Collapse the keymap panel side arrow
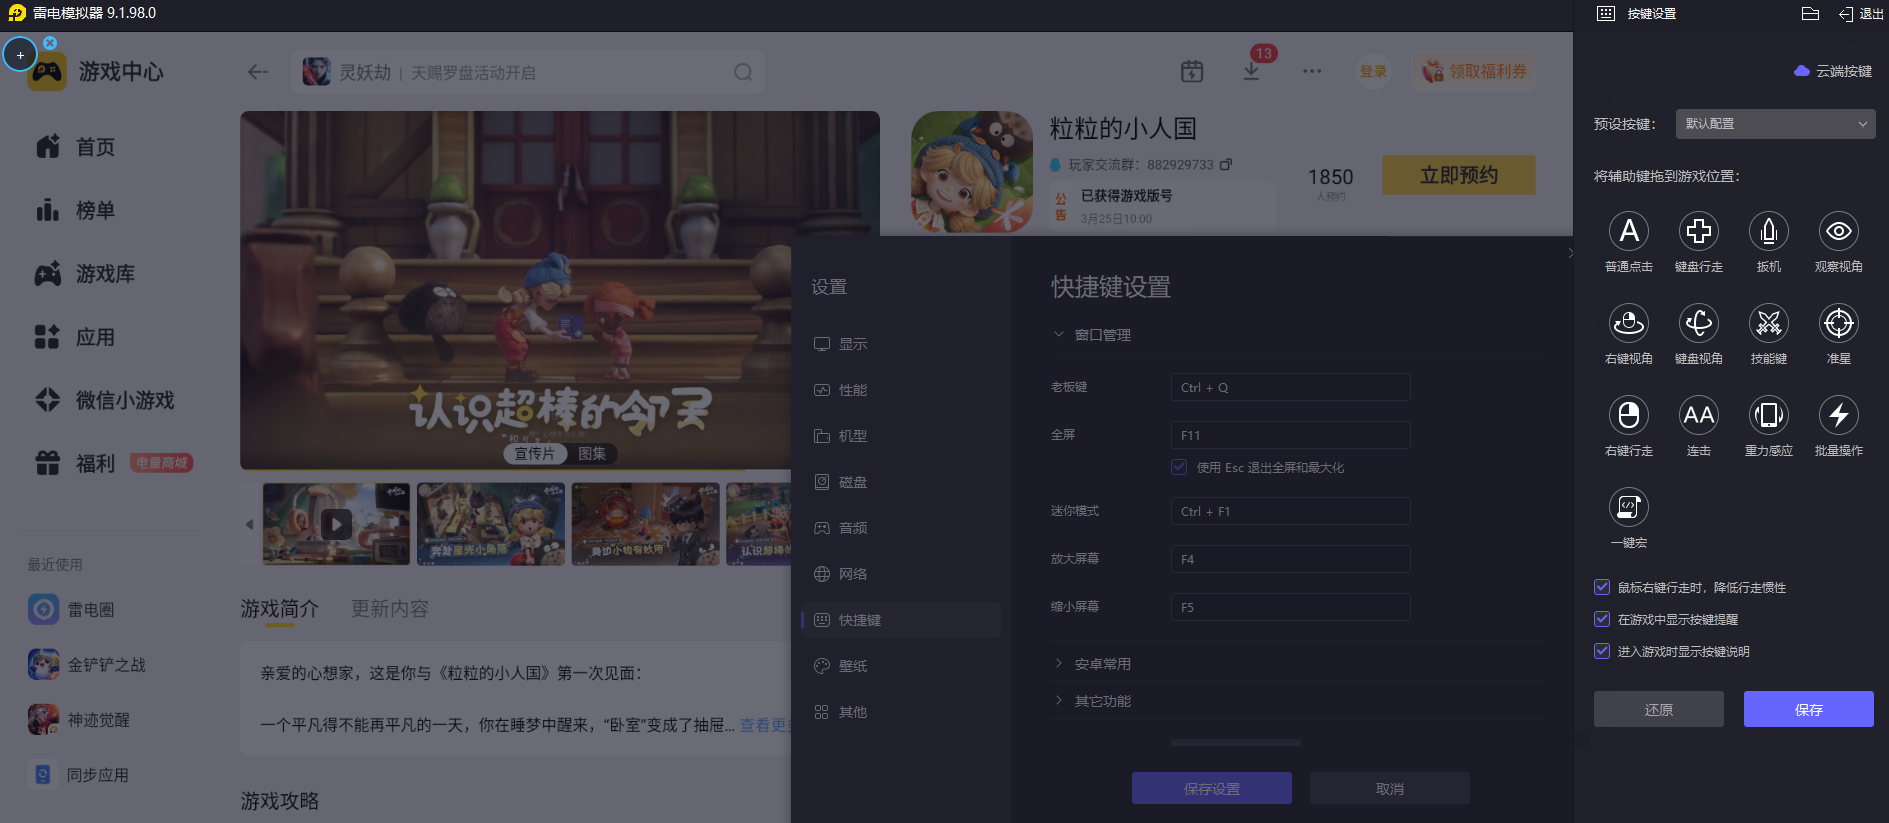The image size is (1889, 823). [x=1571, y=253]
